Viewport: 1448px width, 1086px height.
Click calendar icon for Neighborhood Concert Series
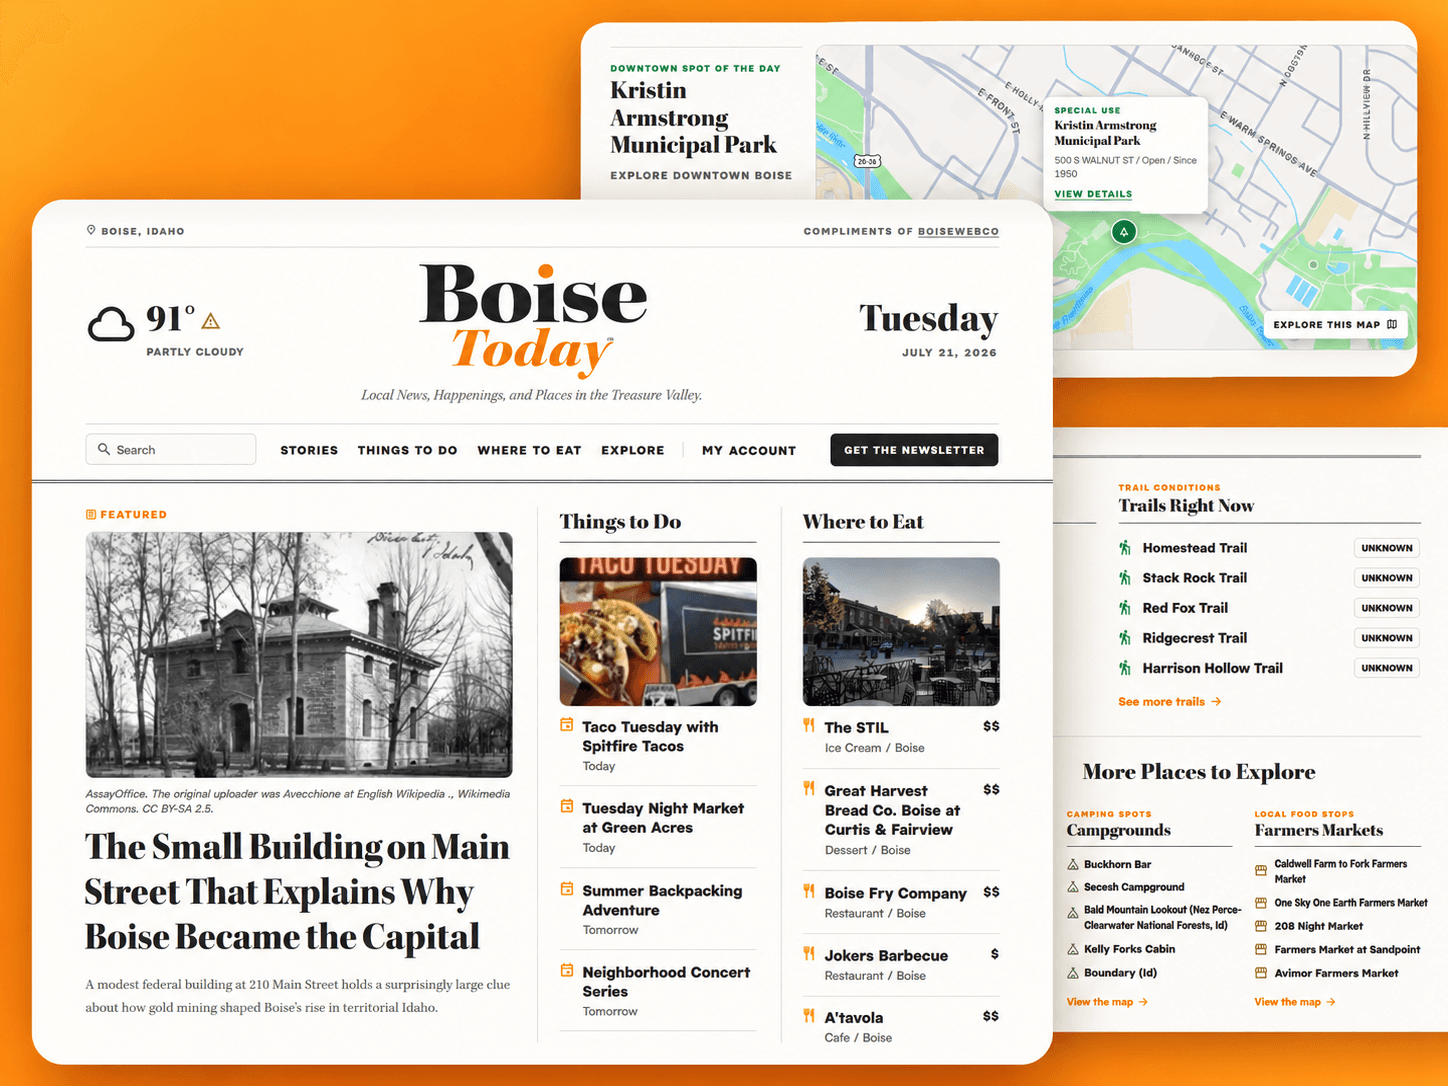point(567,970)
